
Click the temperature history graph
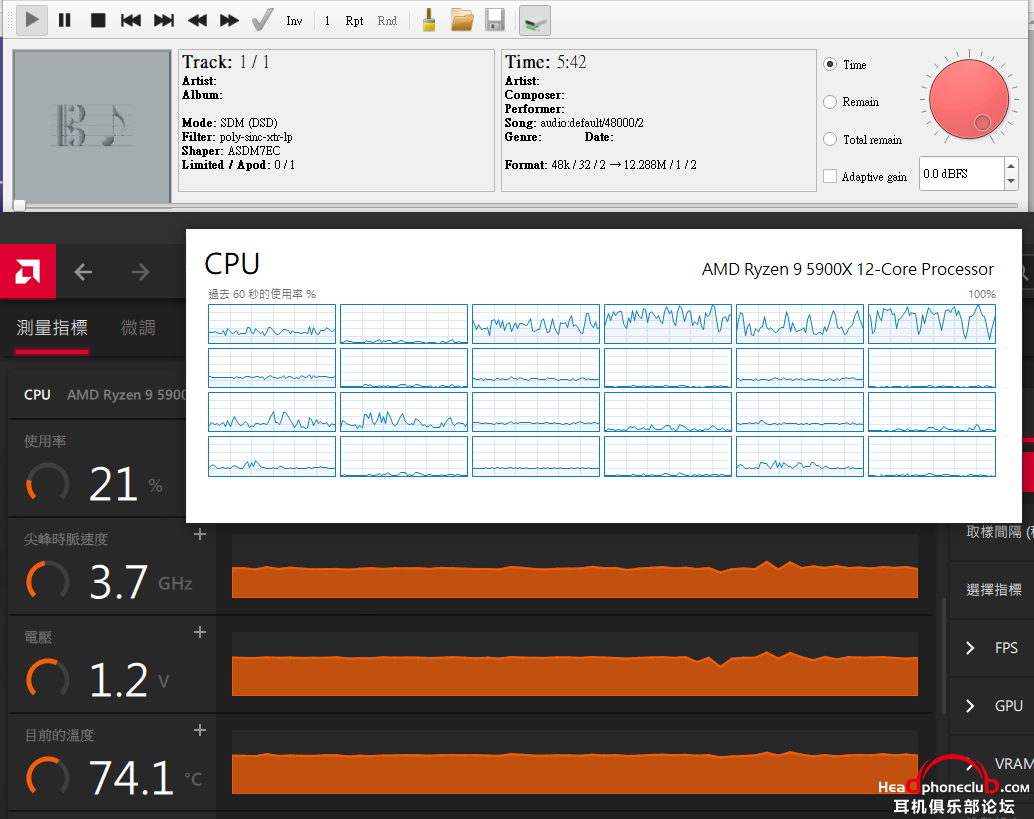pos(574,762)
